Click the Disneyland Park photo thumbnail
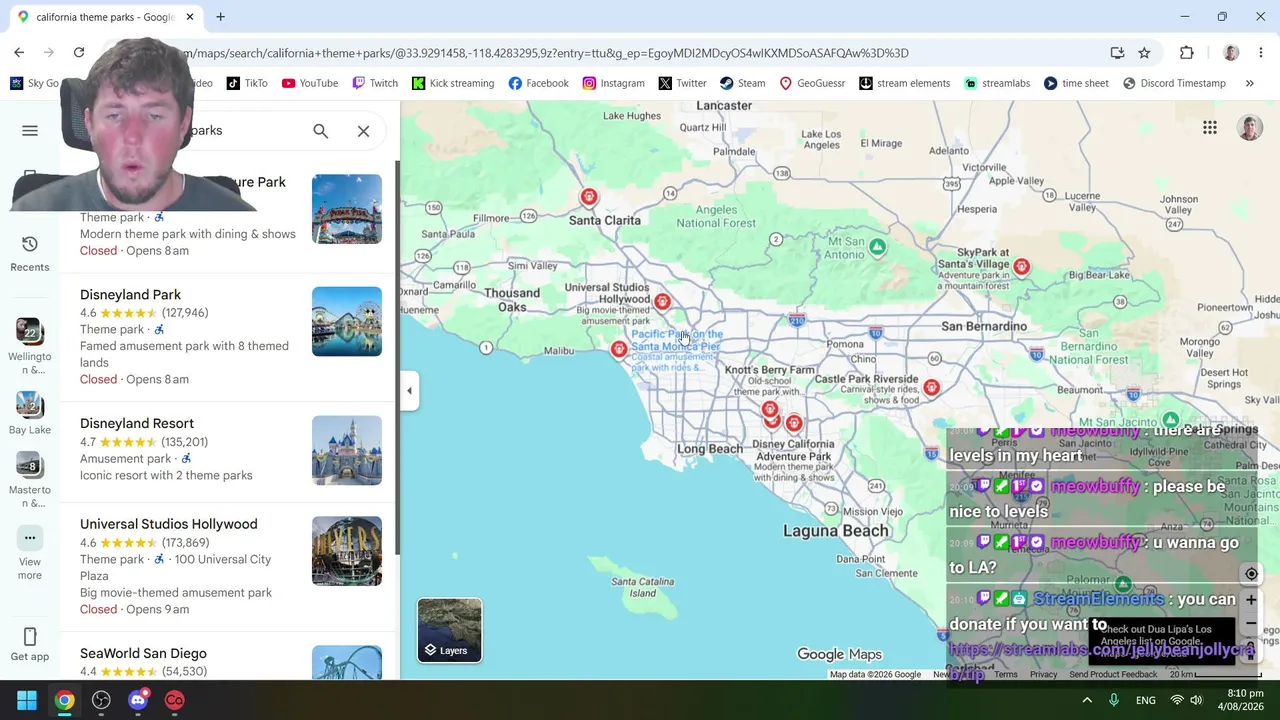Screen dimensions: 1280x720 point(347,321)
